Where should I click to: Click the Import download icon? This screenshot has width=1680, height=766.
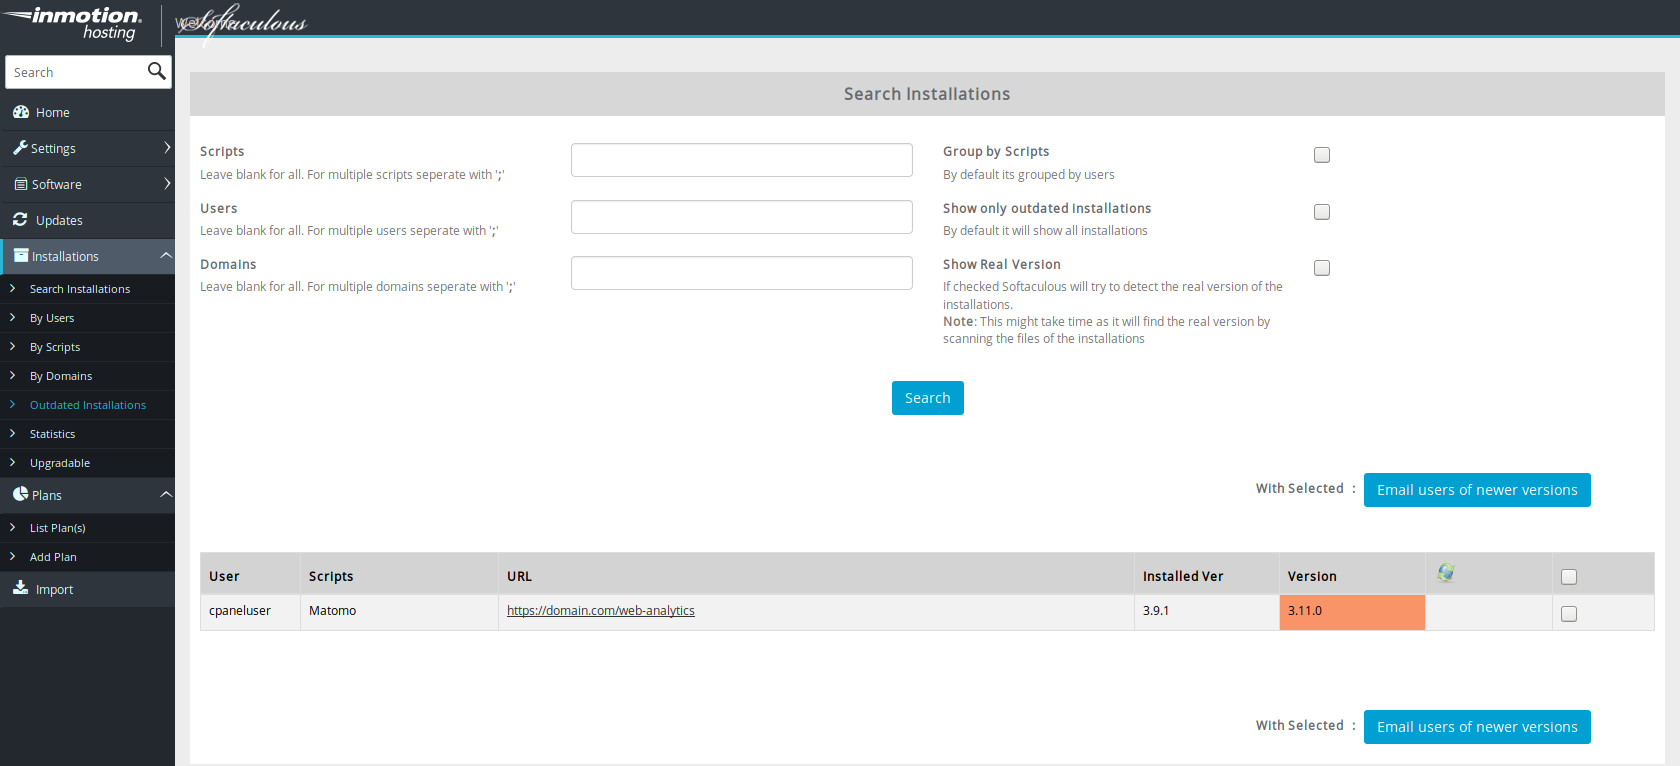coord(20,588)
